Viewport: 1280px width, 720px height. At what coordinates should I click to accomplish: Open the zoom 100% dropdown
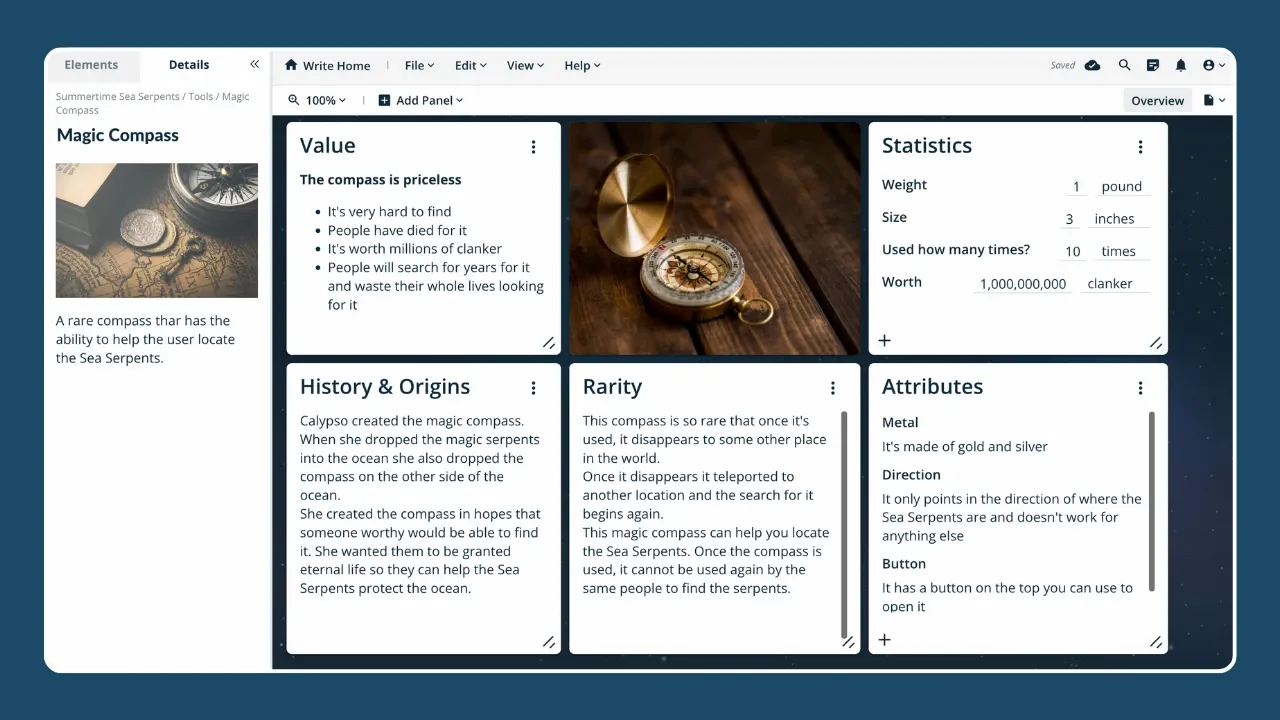click(317, 100)
